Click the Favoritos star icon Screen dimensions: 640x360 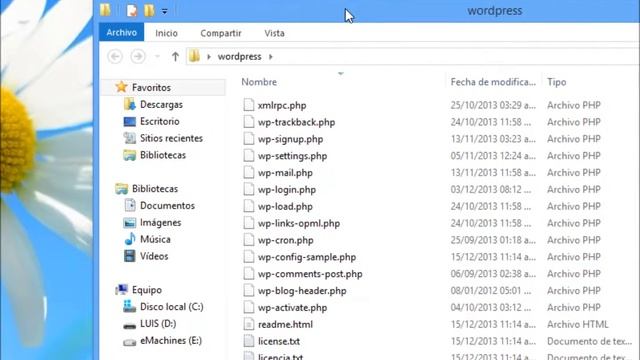pyautogui.click(x=121, y=87)
